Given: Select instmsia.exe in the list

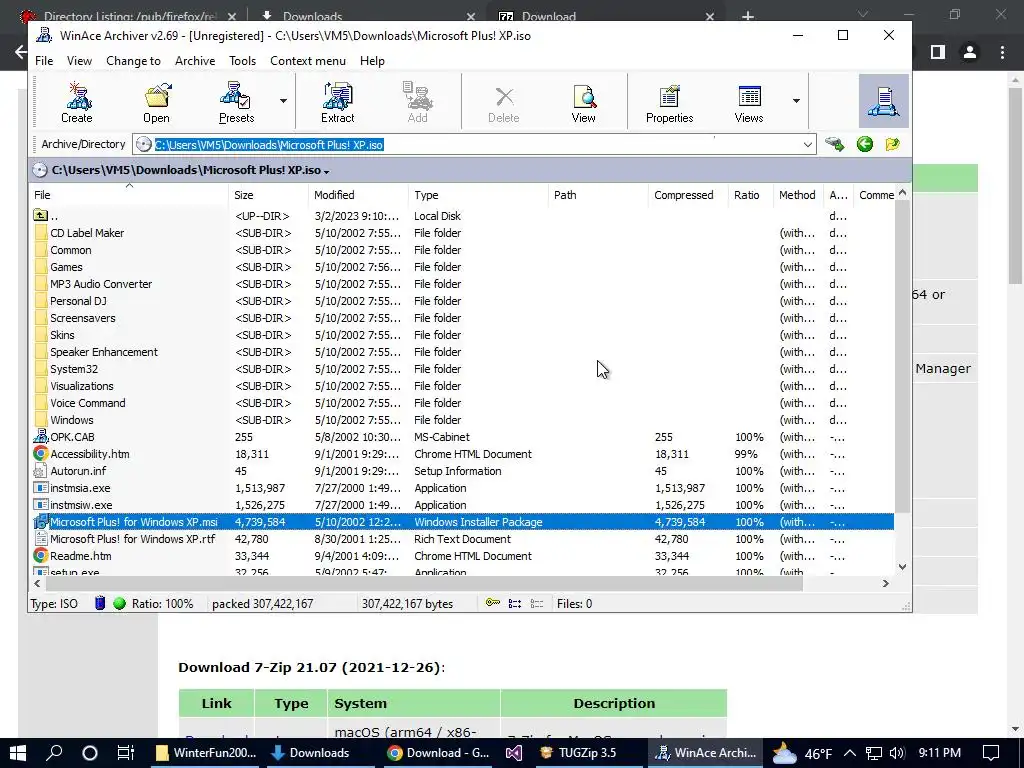Looking at the screenshot, I should tap(462, 487).
